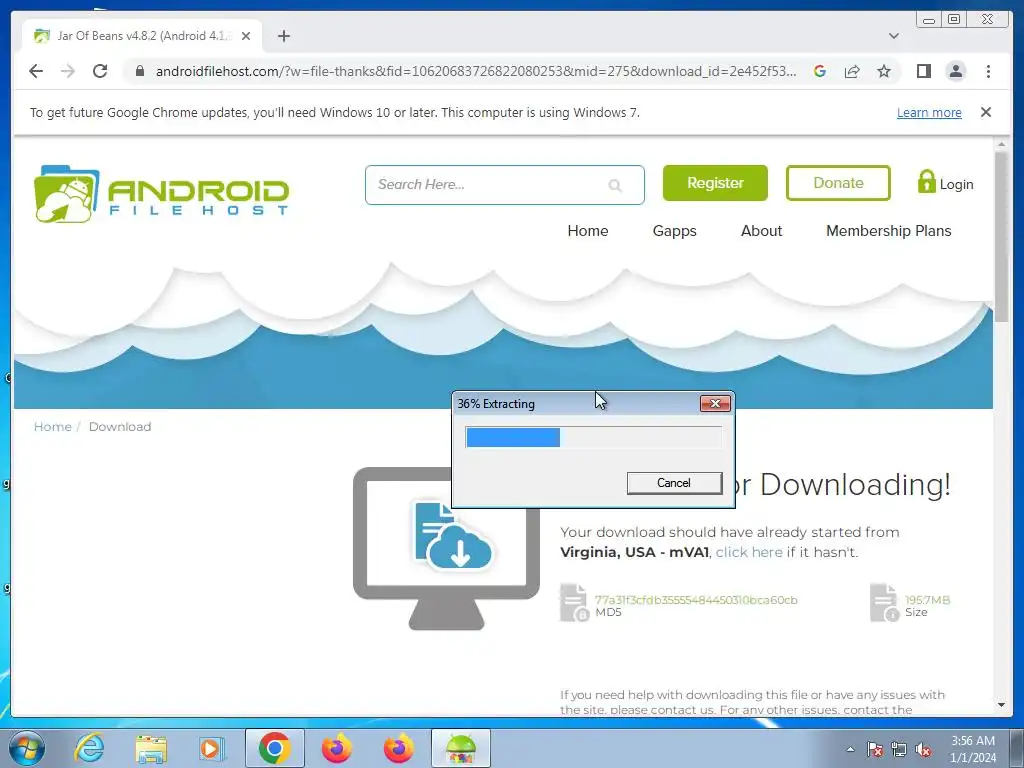Click the monitor cloud download illustration
Viewport: 1024px width, 768px height.
(x=446, y=549)
